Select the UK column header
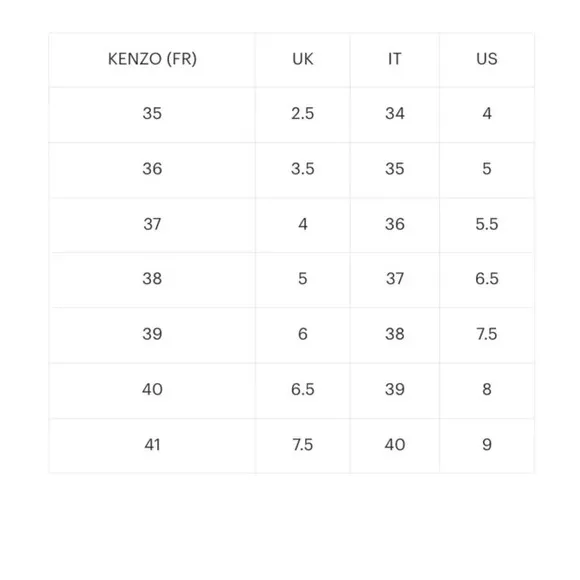 [303, 59]
